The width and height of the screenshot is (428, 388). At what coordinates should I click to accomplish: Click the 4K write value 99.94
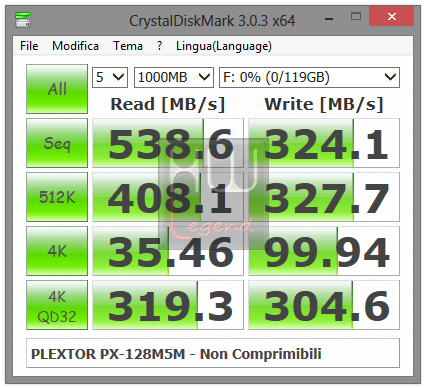pos(324,251)
